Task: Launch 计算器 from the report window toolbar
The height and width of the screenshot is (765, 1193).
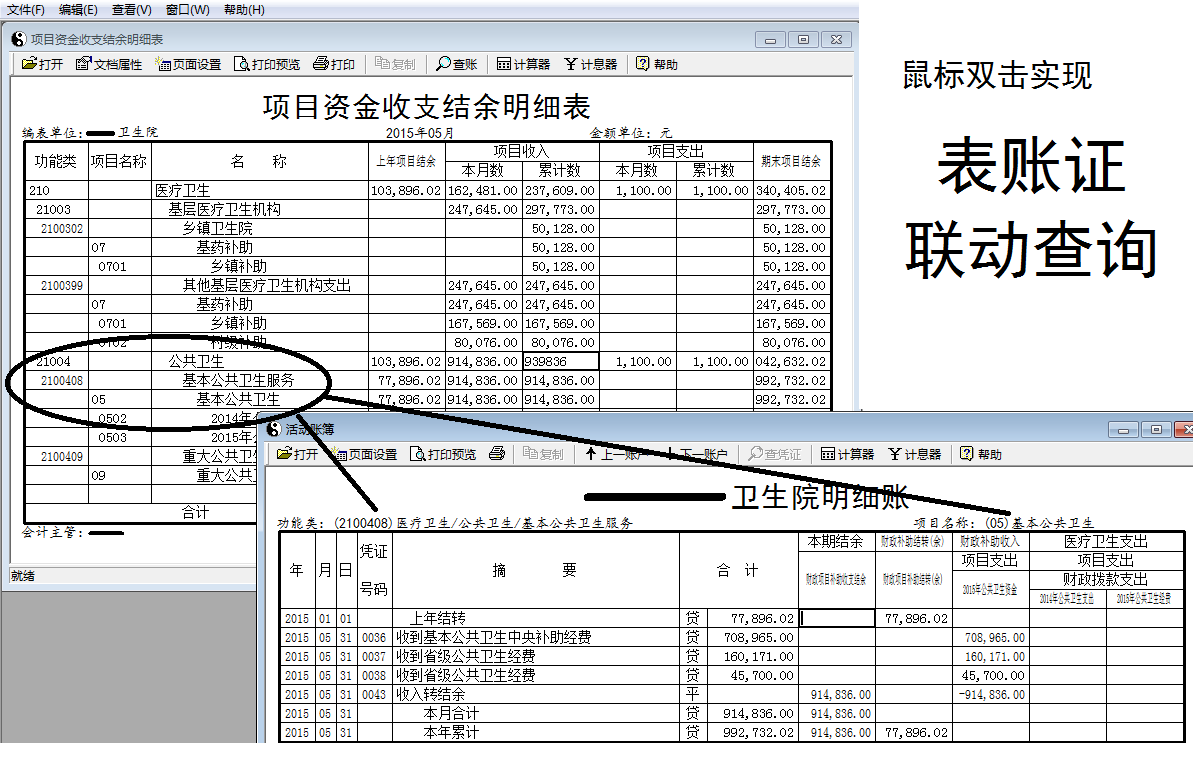Action: tap(523, 64)
